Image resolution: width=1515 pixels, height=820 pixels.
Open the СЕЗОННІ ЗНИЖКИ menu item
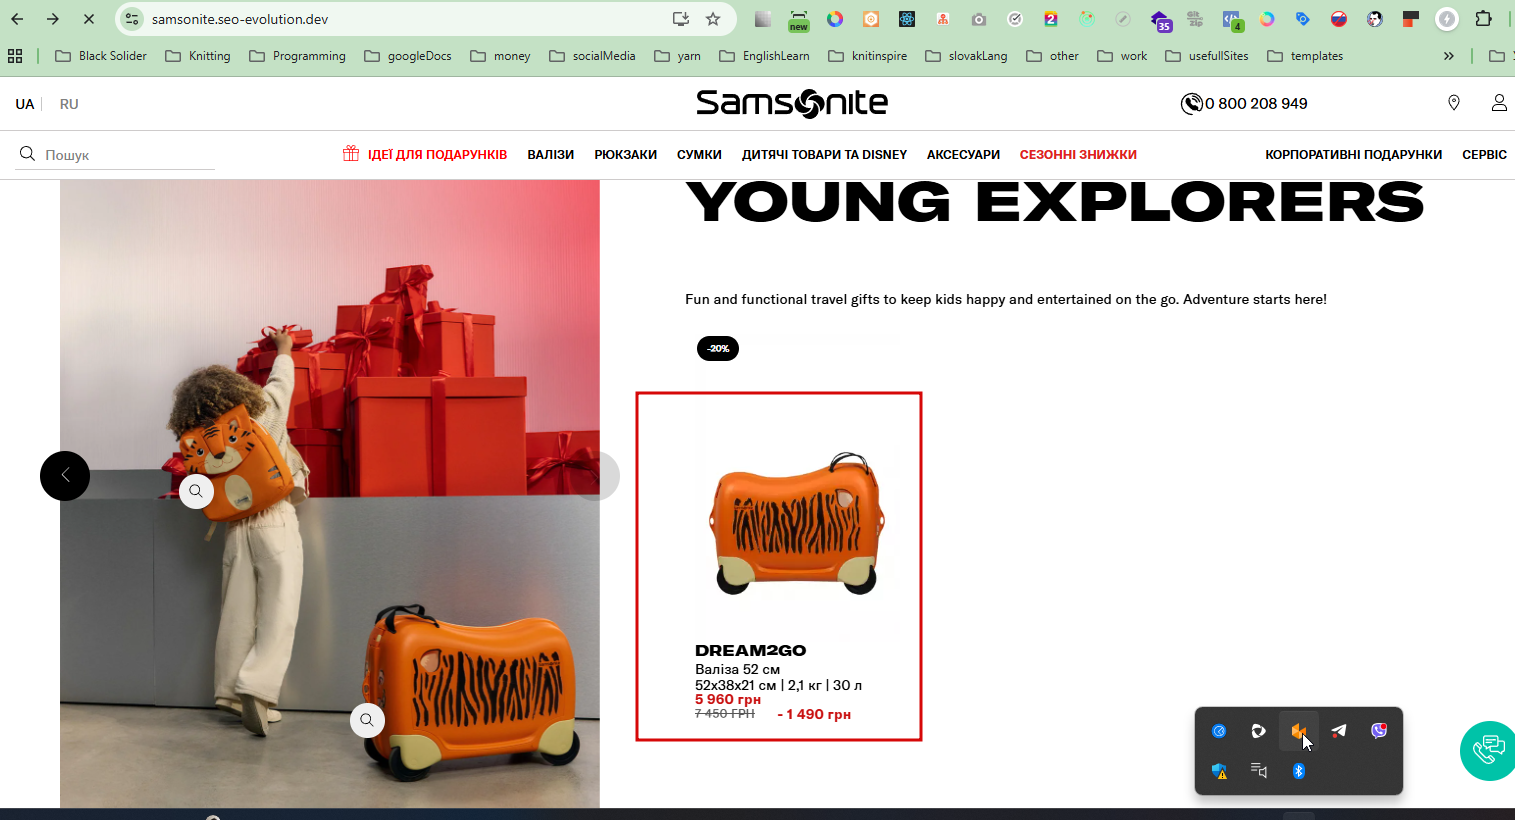click(x=1078, y=155)
